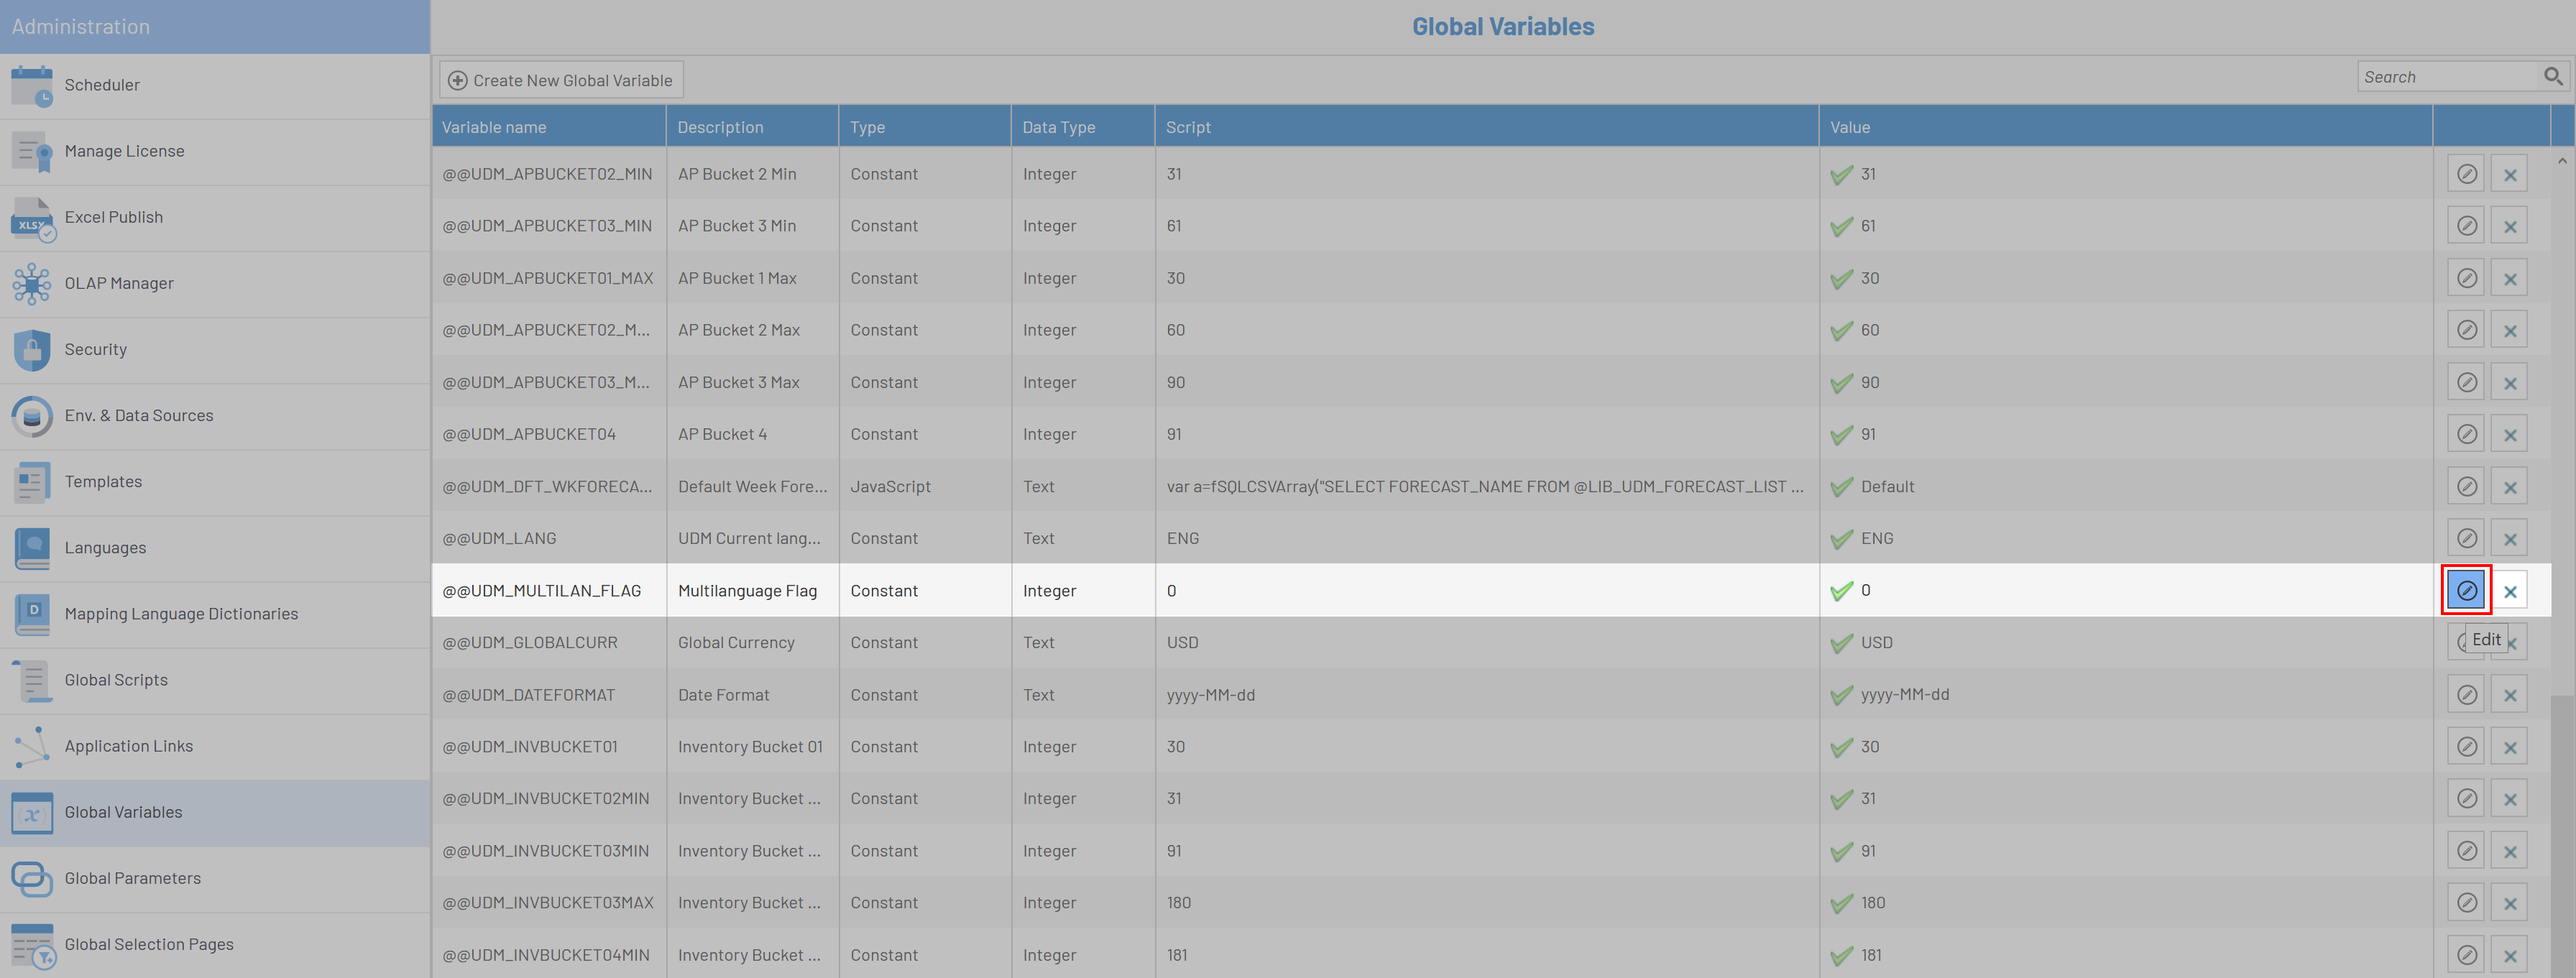Open OLAP Manager section
Viewport: 2576px width, 978px height.
pos(118,283)
